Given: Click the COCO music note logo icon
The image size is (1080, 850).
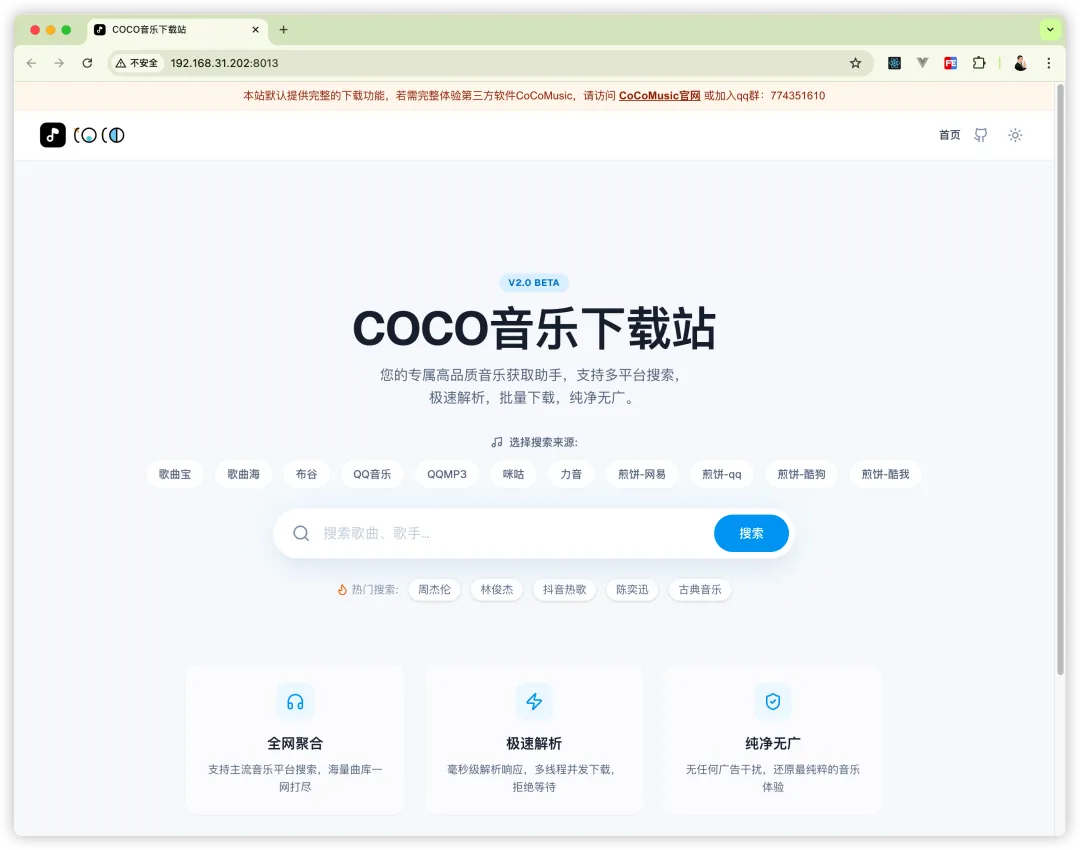Looking at the screenshot, I should click(52, 135).
